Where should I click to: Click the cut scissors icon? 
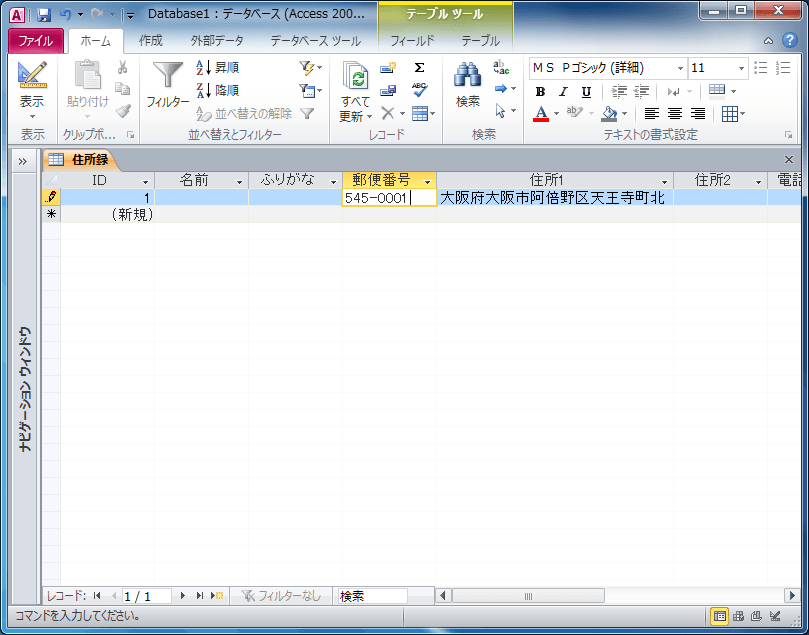[x=123, y=67]
